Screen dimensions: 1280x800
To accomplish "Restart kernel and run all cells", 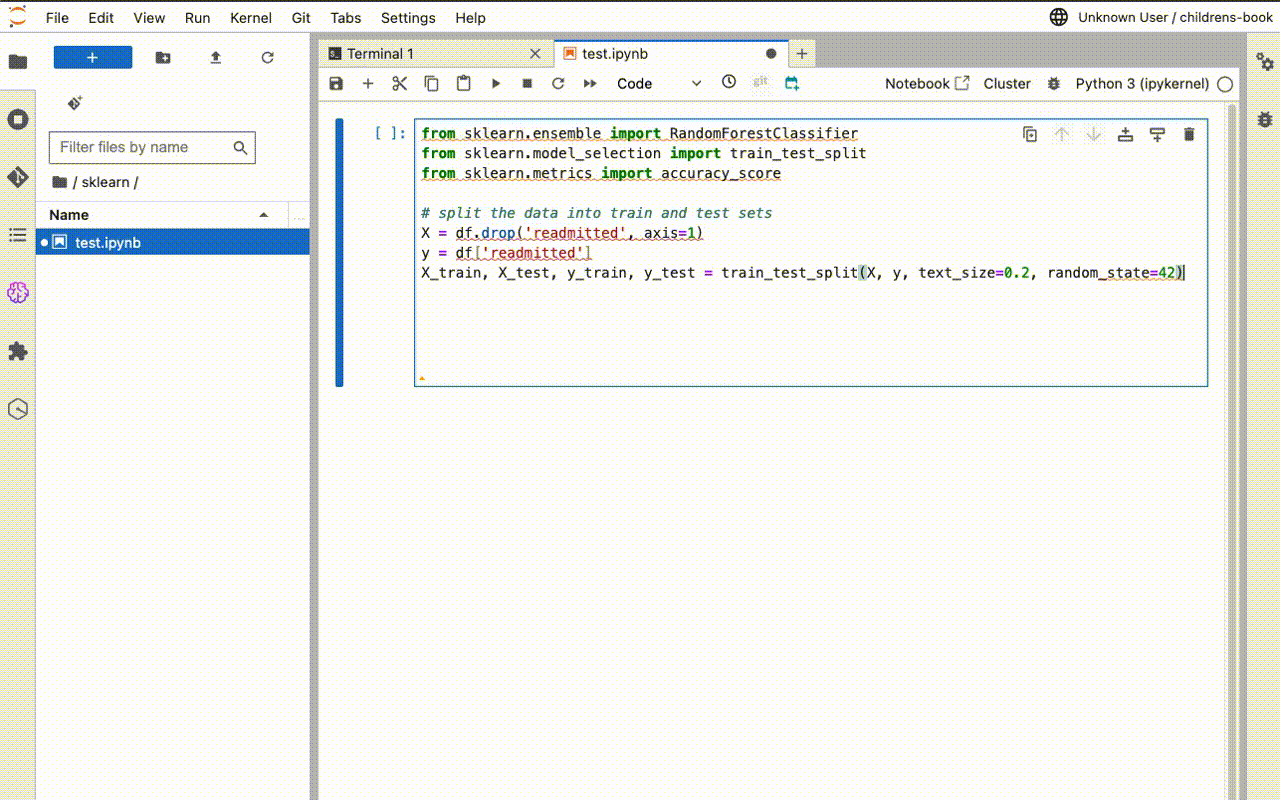I will coord(590,84).
